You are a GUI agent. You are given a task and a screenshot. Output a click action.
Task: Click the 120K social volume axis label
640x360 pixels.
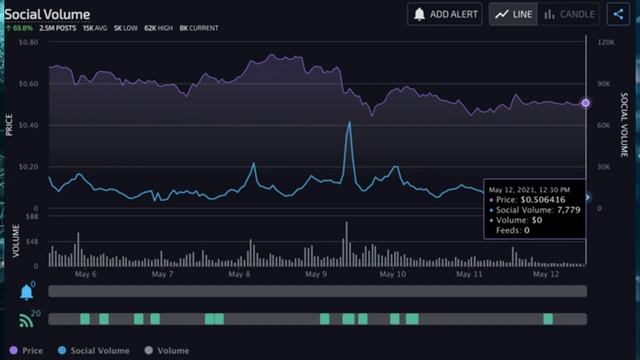[x=606, y=42]
